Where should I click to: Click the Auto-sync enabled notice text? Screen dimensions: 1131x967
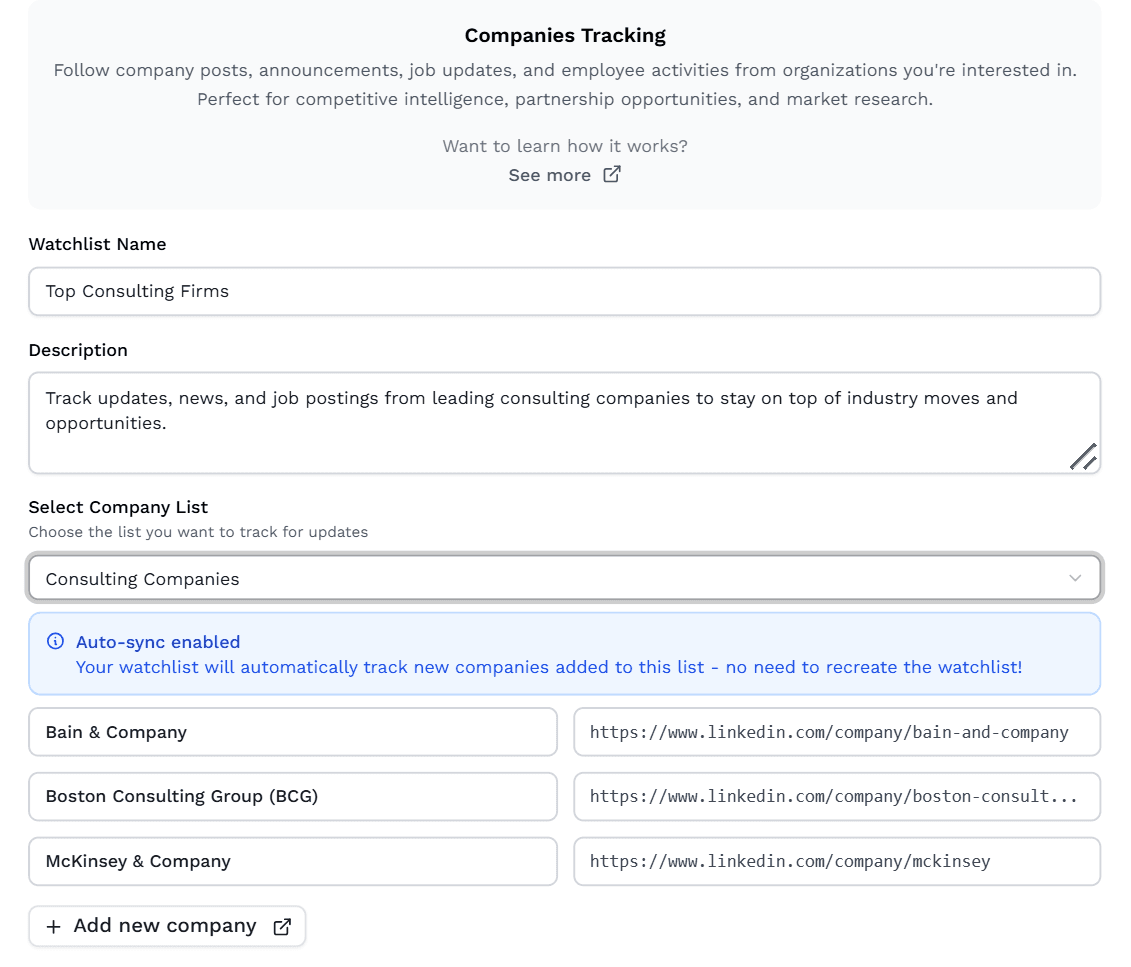(159, 641)
